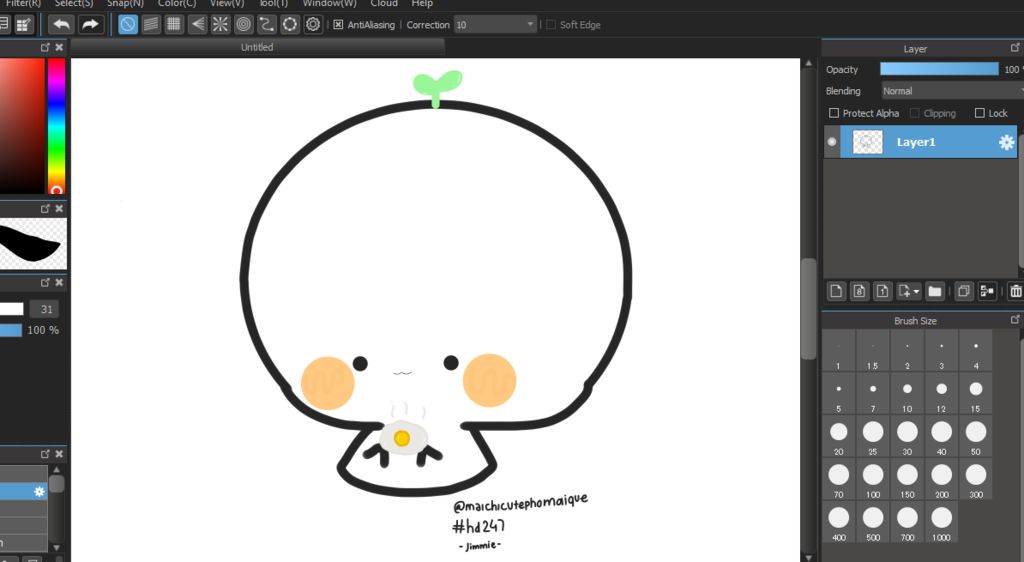Screen dimensions: 1024x562
Task: Click the brush opacity bar showing 100 %
Action: [x=11, y=330]
